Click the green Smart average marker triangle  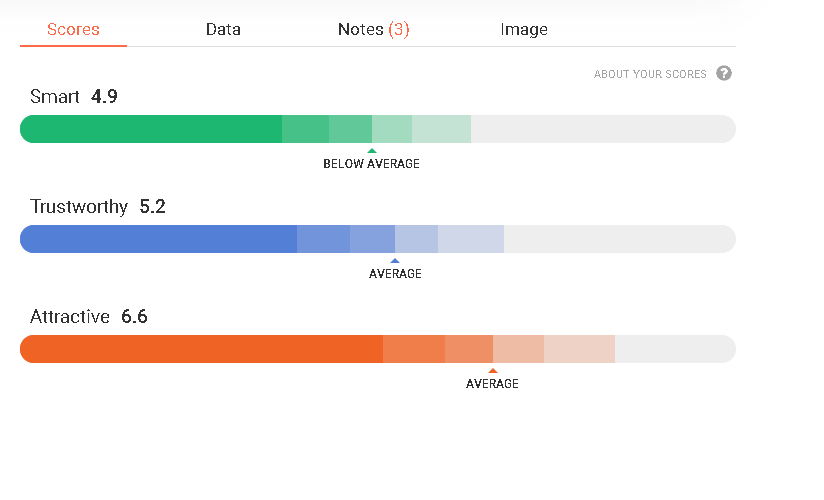coord(372,151)
